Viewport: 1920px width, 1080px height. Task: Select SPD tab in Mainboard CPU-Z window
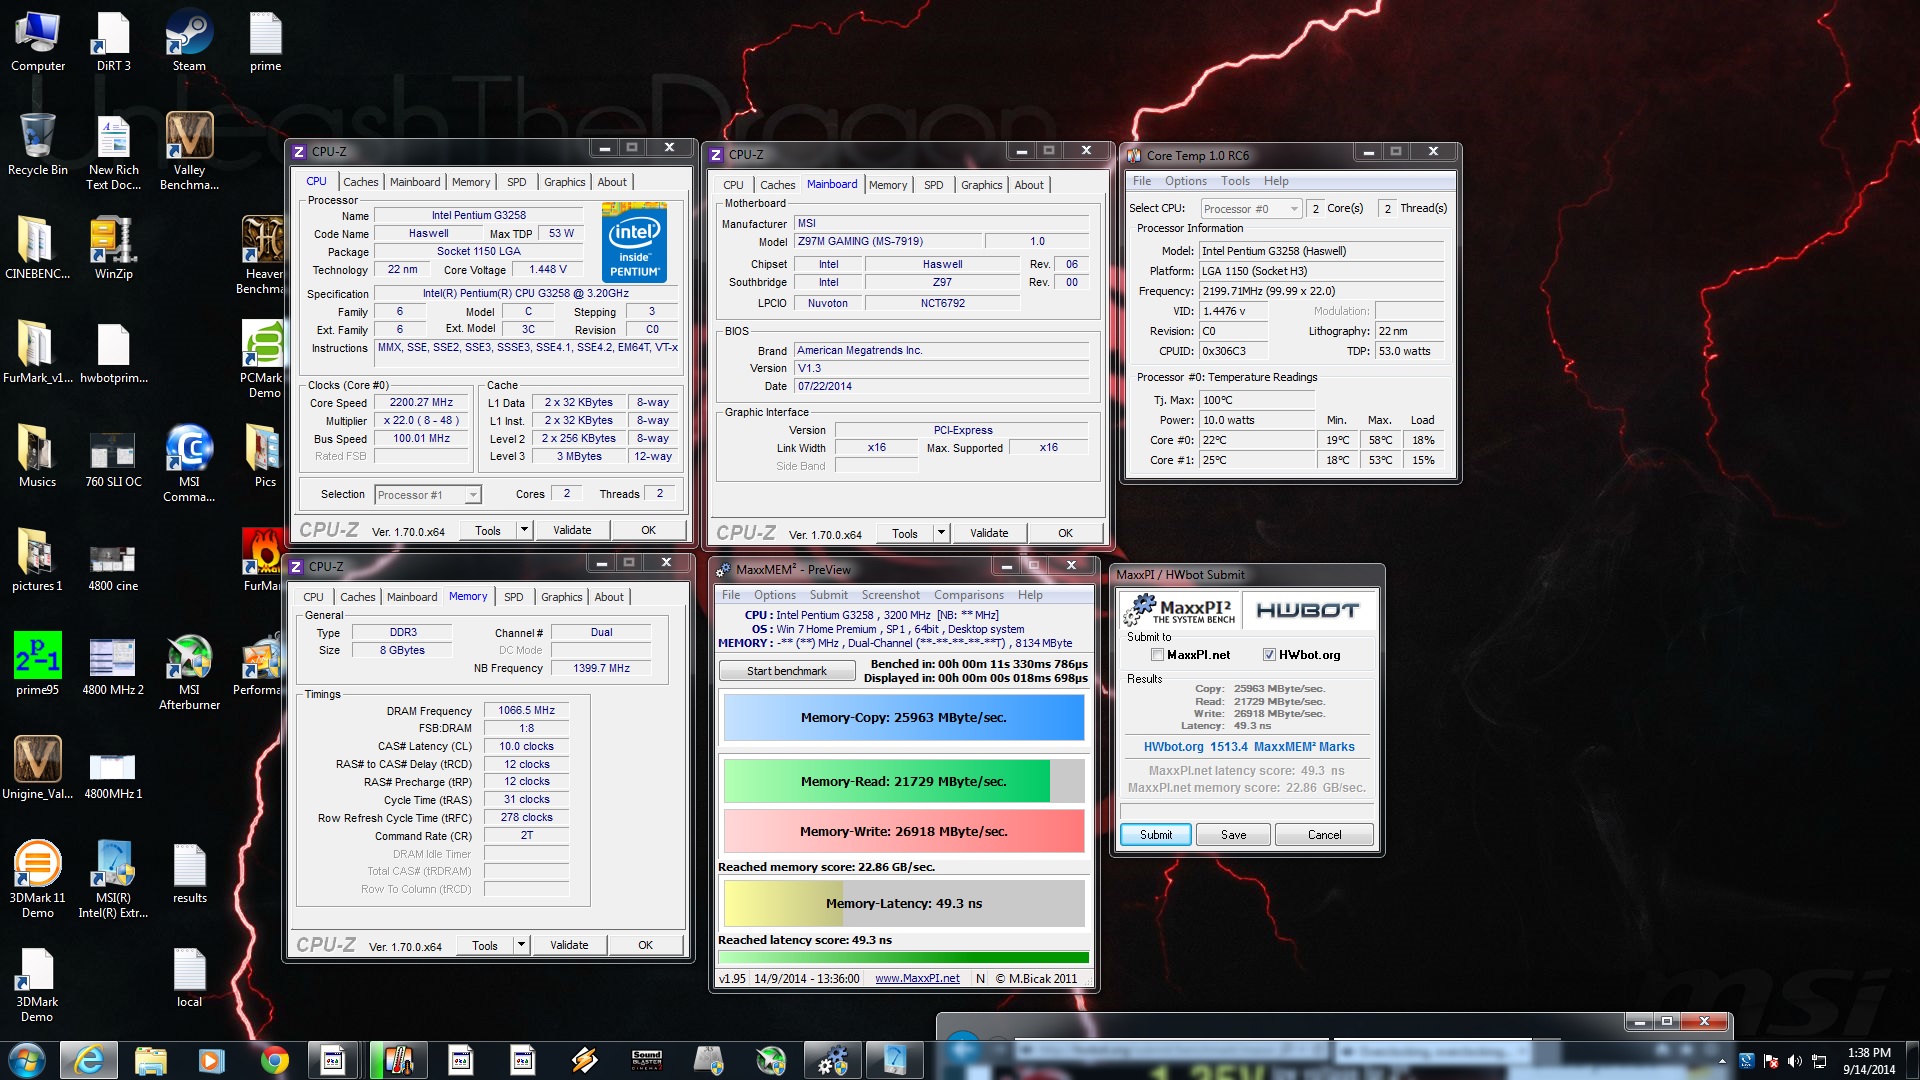pyautogui.click(x=933, y=185)
